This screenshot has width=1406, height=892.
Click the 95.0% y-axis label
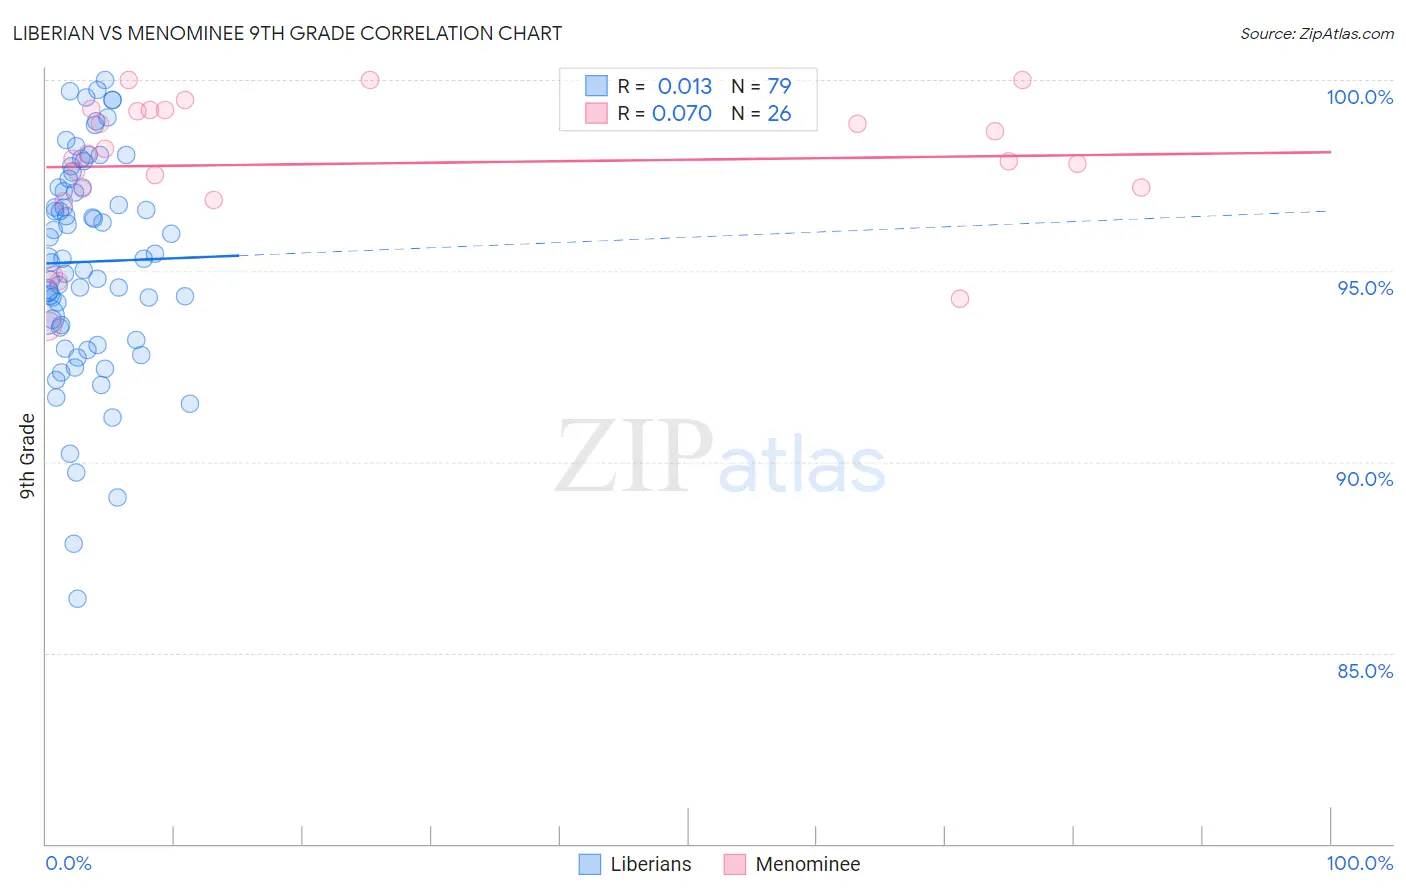1365,288
